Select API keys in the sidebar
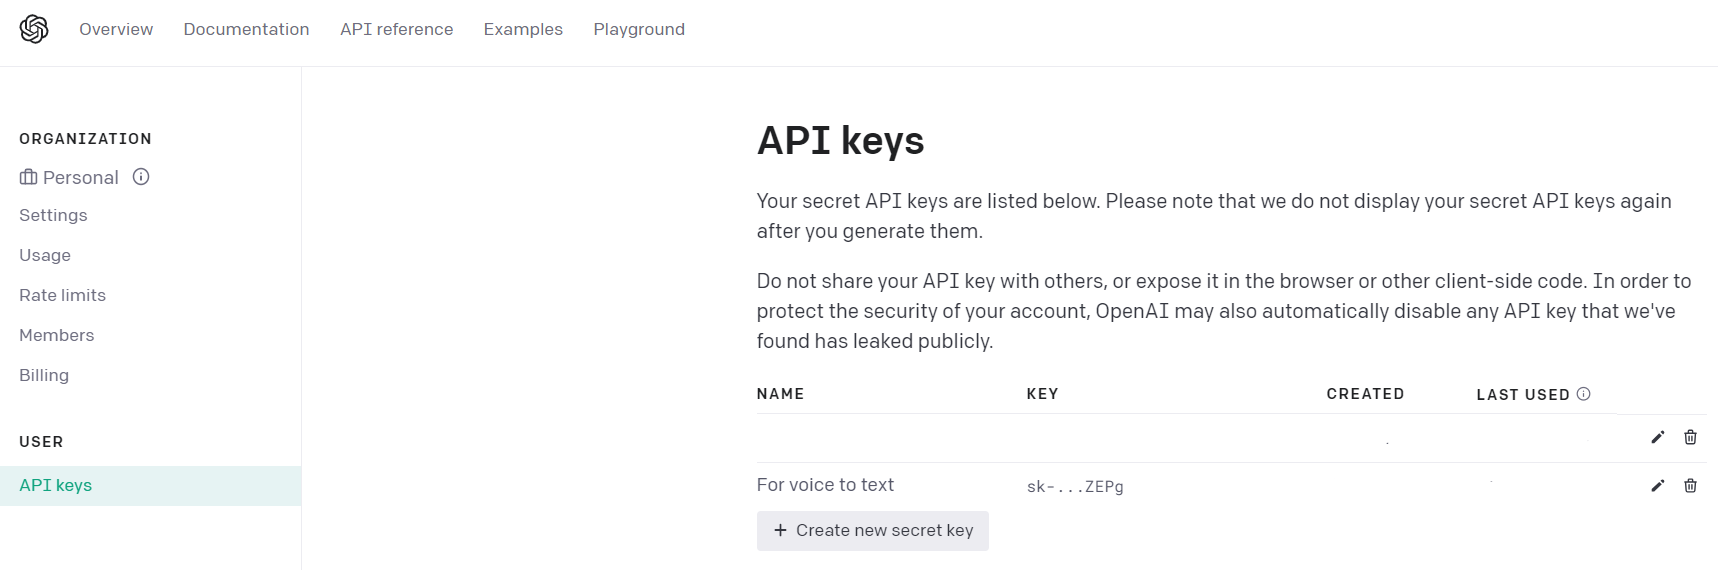The width and height of the screenshot is (1718, 570). [56, 485]
